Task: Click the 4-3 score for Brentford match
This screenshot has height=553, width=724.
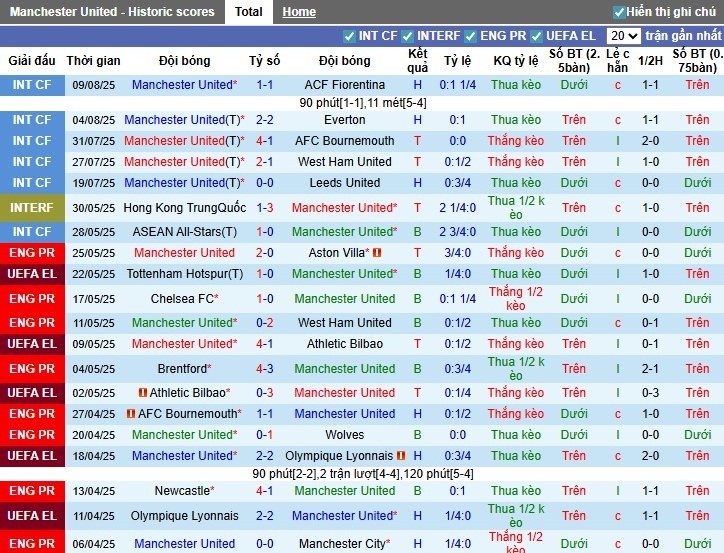Action: tap(265, 369)
